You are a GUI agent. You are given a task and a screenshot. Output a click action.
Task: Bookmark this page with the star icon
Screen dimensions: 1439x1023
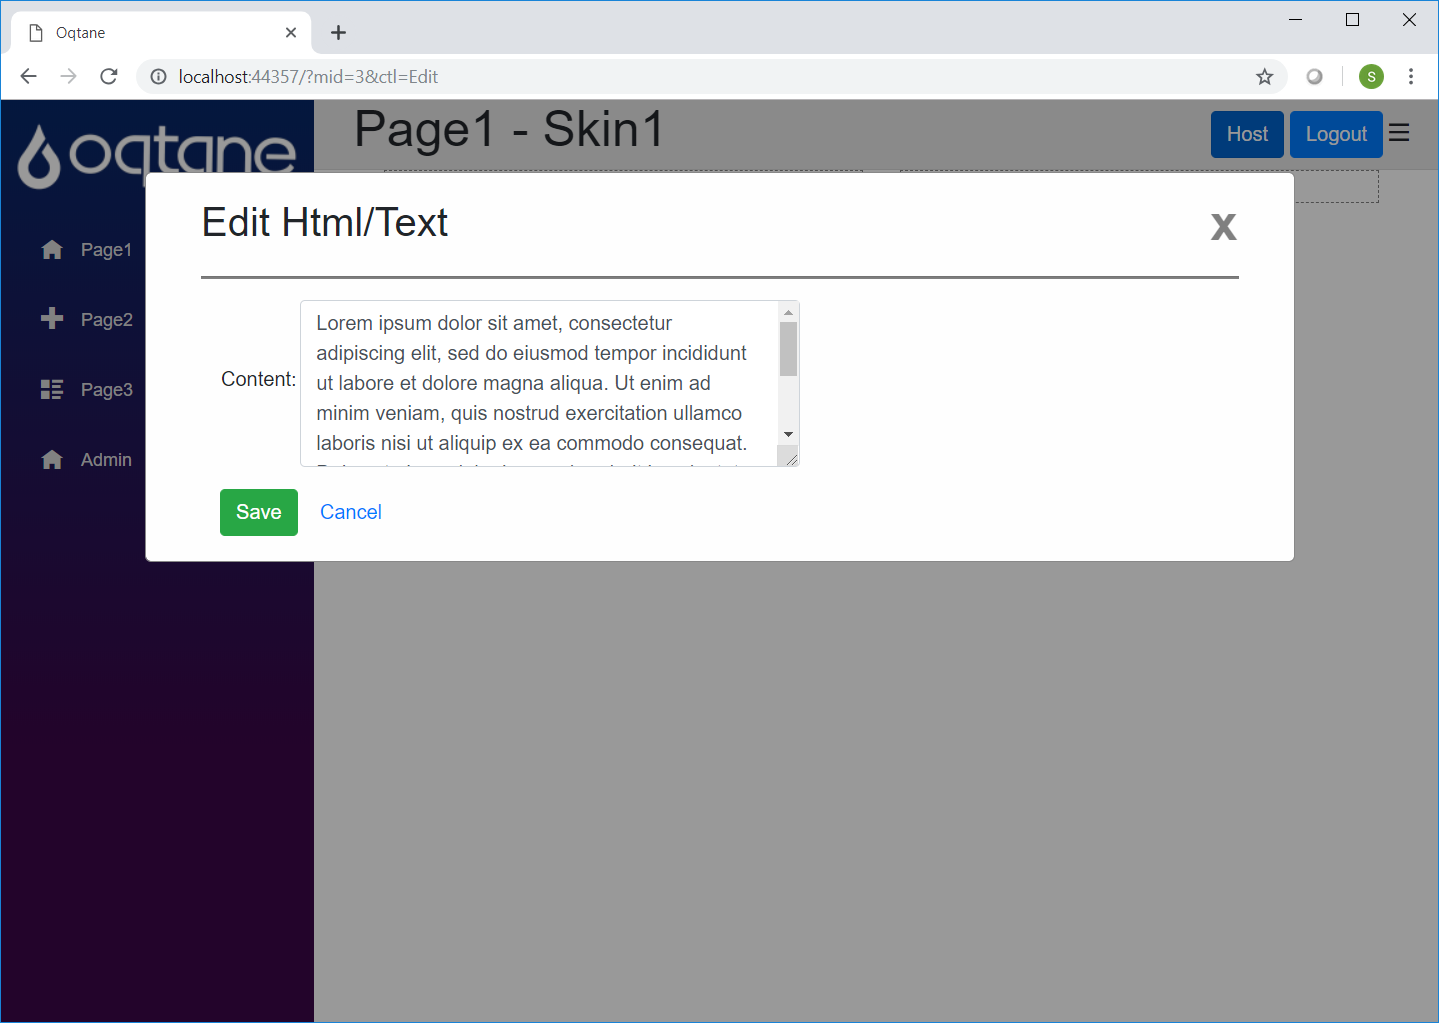tap(1264, 77)
